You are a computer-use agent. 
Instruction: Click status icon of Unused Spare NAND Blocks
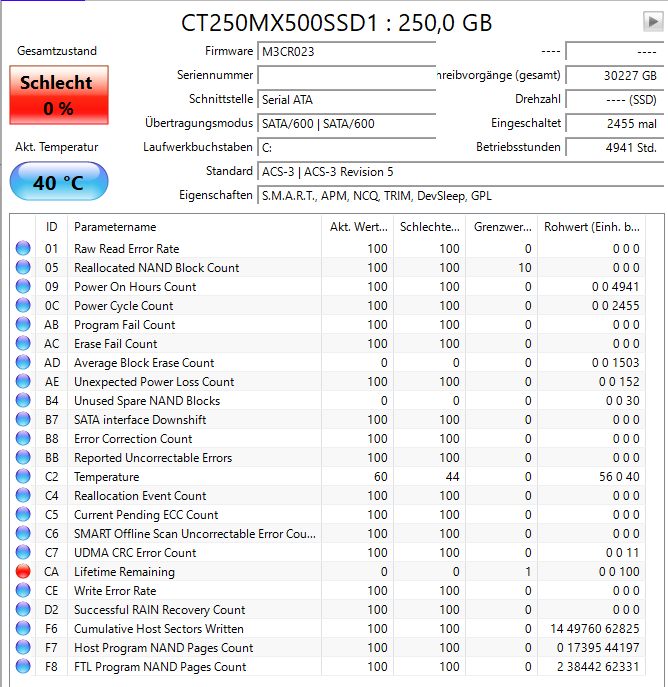pyautogui.click(x=23, y=400)
